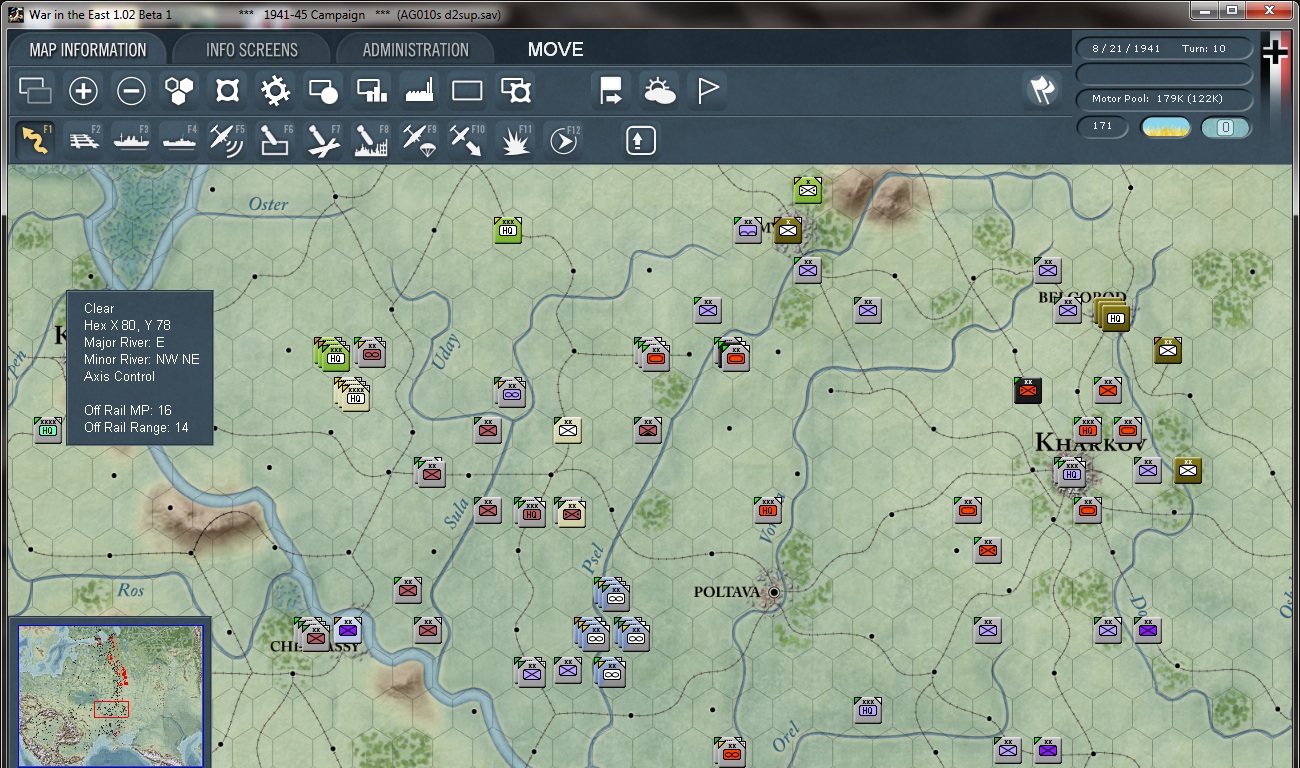Click the date and Turn: 10 display
Viewport: 1300px width, 768px height.
point(1165,48)
